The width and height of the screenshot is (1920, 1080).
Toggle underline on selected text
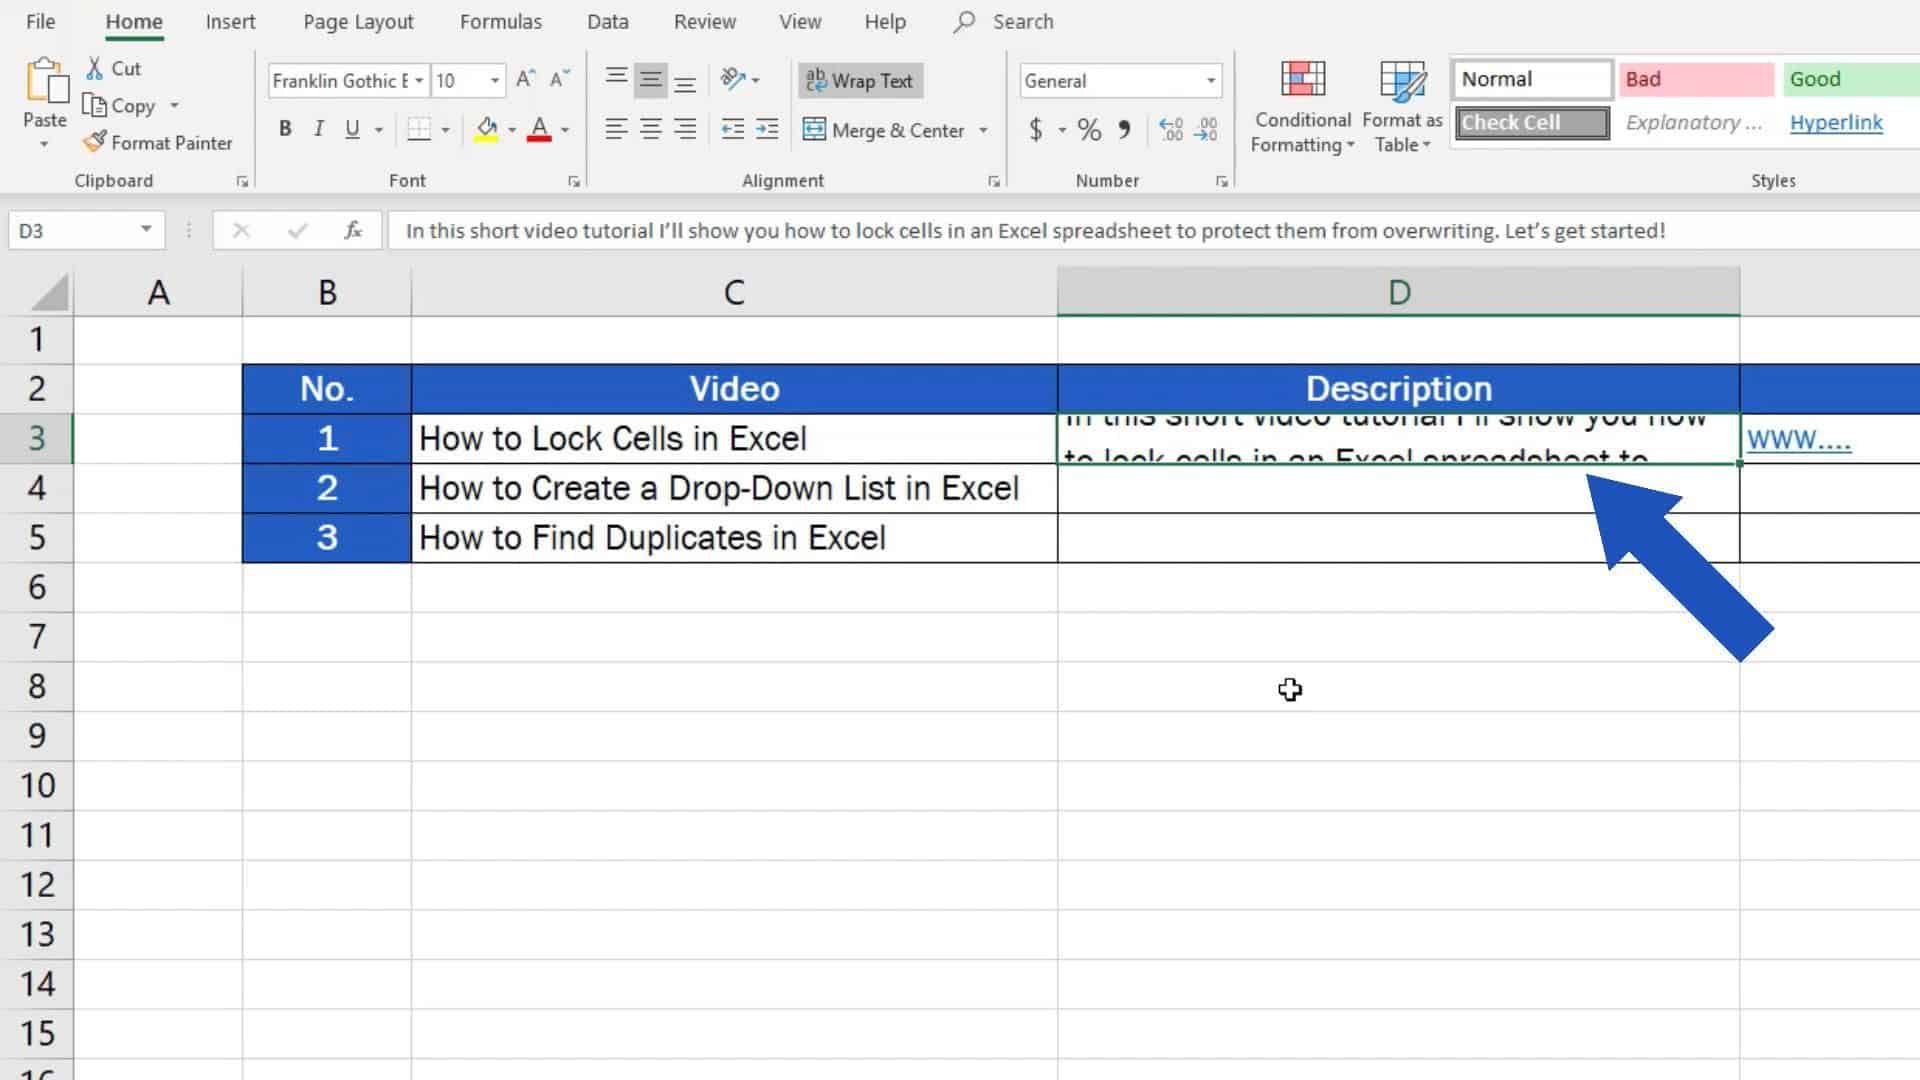coord(352,129)
